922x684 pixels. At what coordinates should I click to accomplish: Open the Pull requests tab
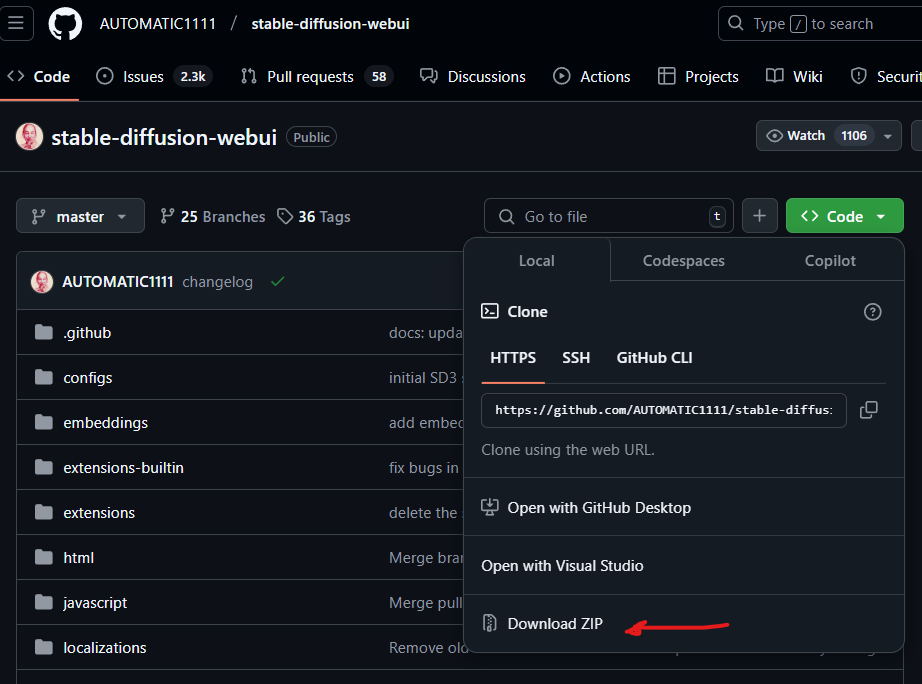pyautogui.click(x=316, y=76)
